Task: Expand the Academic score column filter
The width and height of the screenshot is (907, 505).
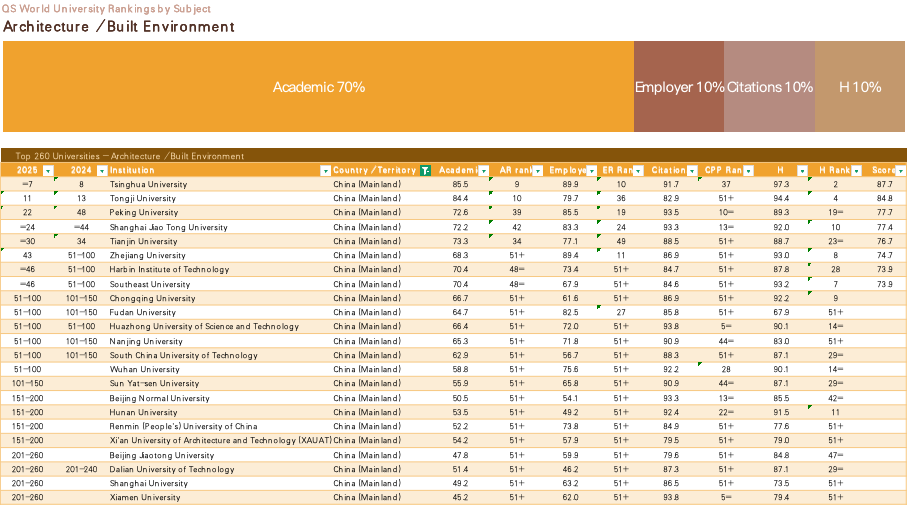Action: (484, 170)
